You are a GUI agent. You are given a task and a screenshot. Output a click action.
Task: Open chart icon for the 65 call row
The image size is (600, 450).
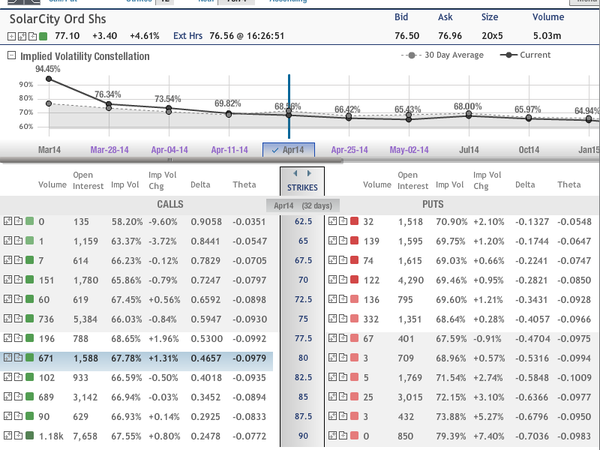(x=8, y=241)
